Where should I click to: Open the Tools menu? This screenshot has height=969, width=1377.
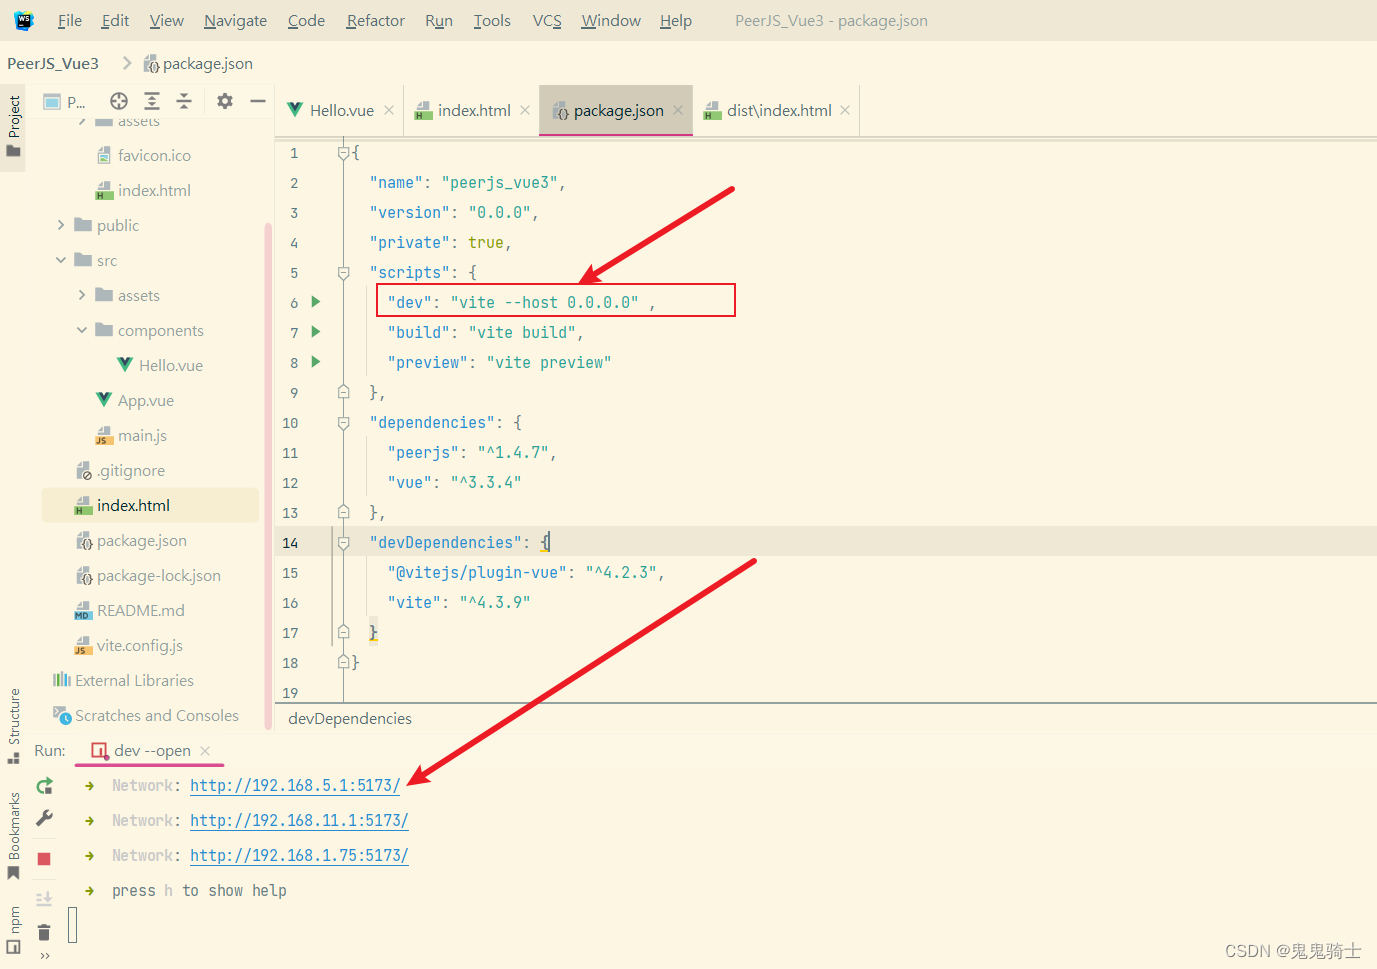tap(492, 20)
